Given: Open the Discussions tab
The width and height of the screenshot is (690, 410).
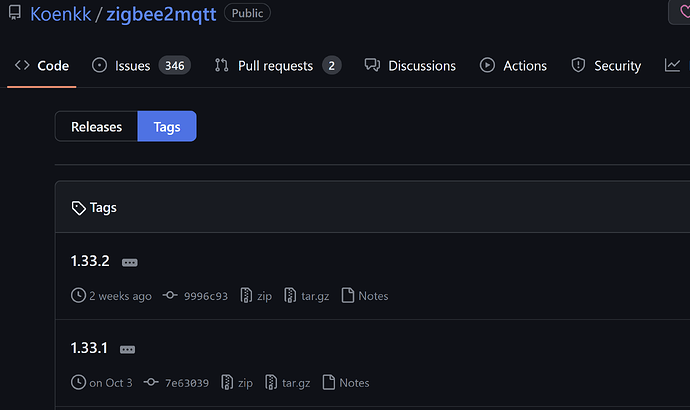Looking at the screenshot, I should click(410, 66).
